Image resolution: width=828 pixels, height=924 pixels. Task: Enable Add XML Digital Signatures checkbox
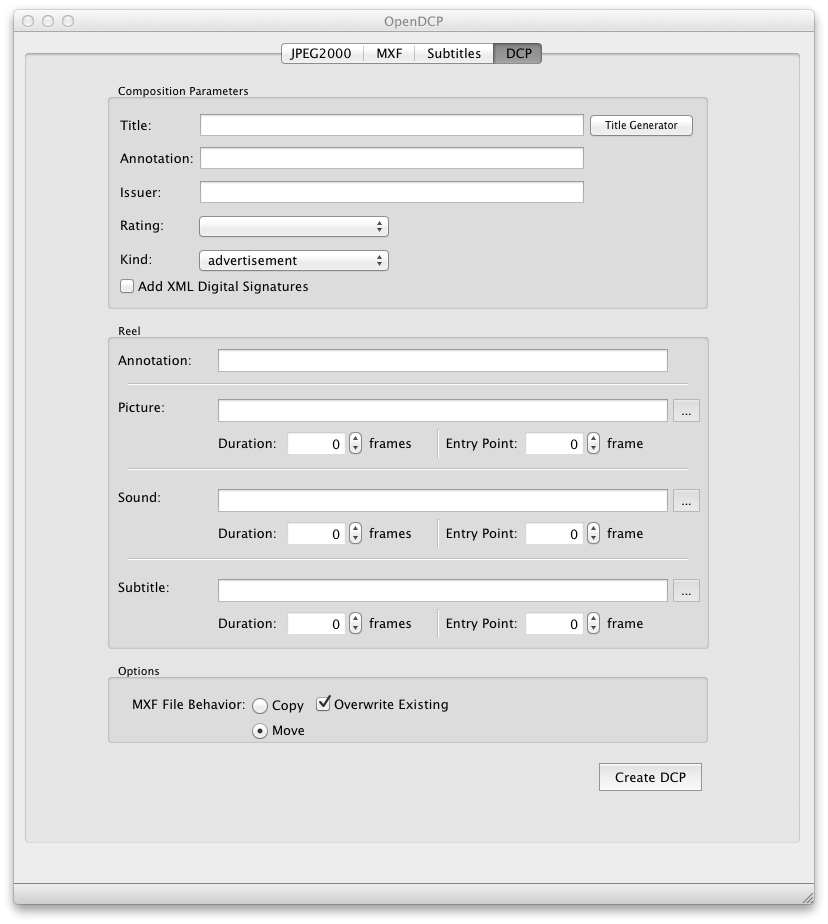tap(127, 286)
